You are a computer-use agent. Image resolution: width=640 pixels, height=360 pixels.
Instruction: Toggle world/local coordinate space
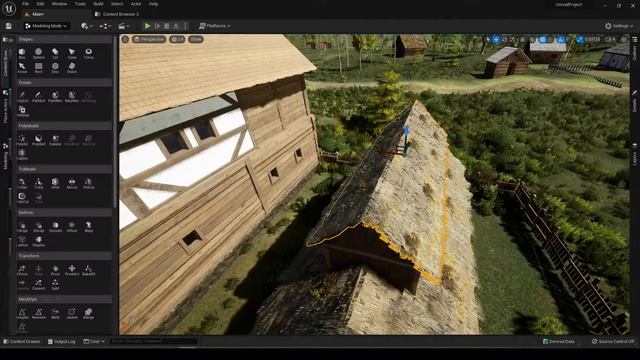click(523, 39)
